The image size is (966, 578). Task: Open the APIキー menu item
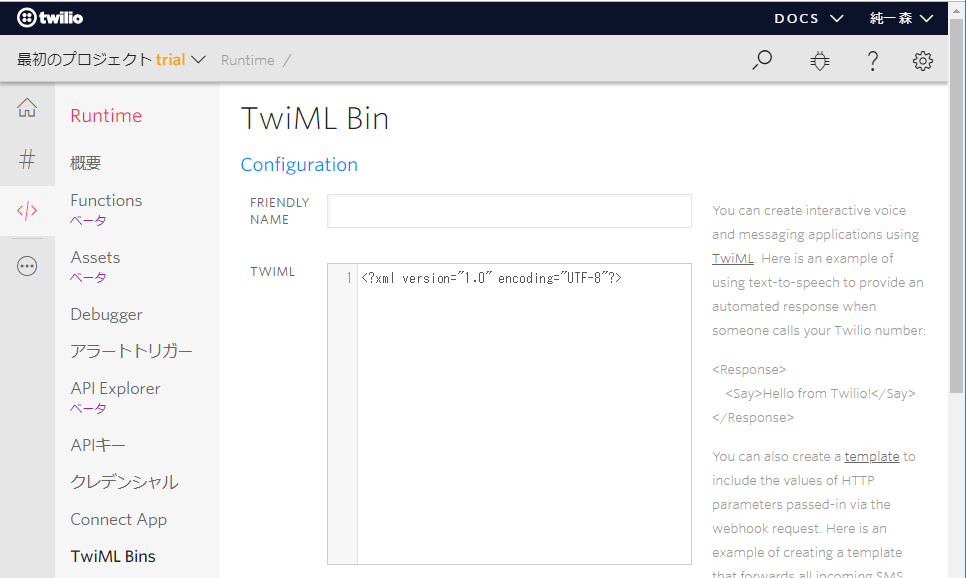tap(98, 445)
